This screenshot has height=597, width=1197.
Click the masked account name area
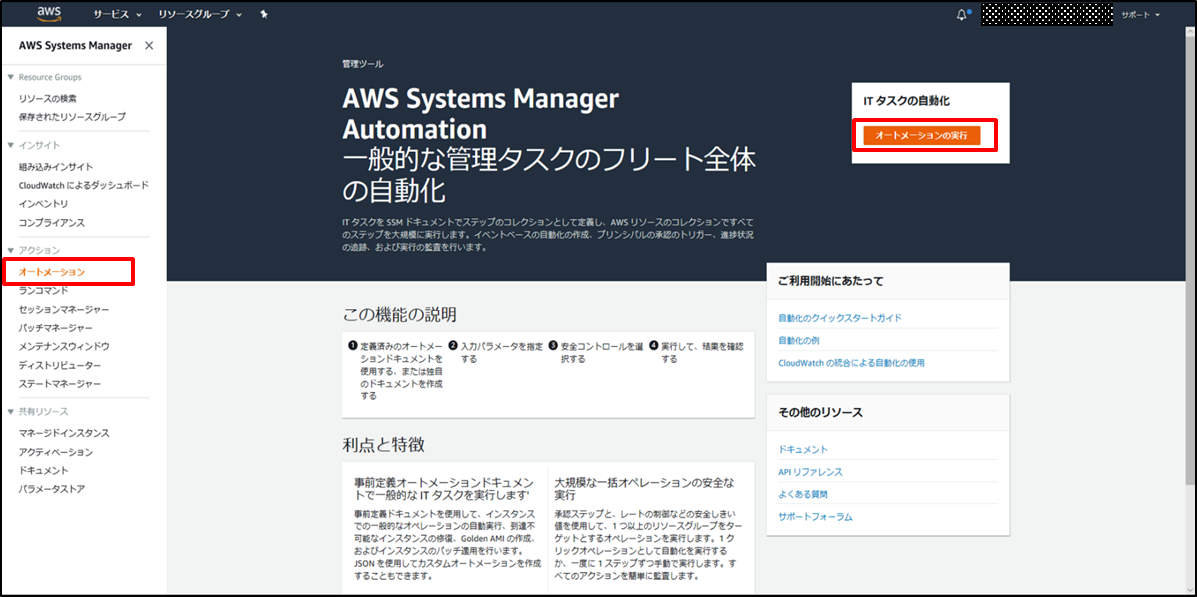click(x=1046, y=14)
